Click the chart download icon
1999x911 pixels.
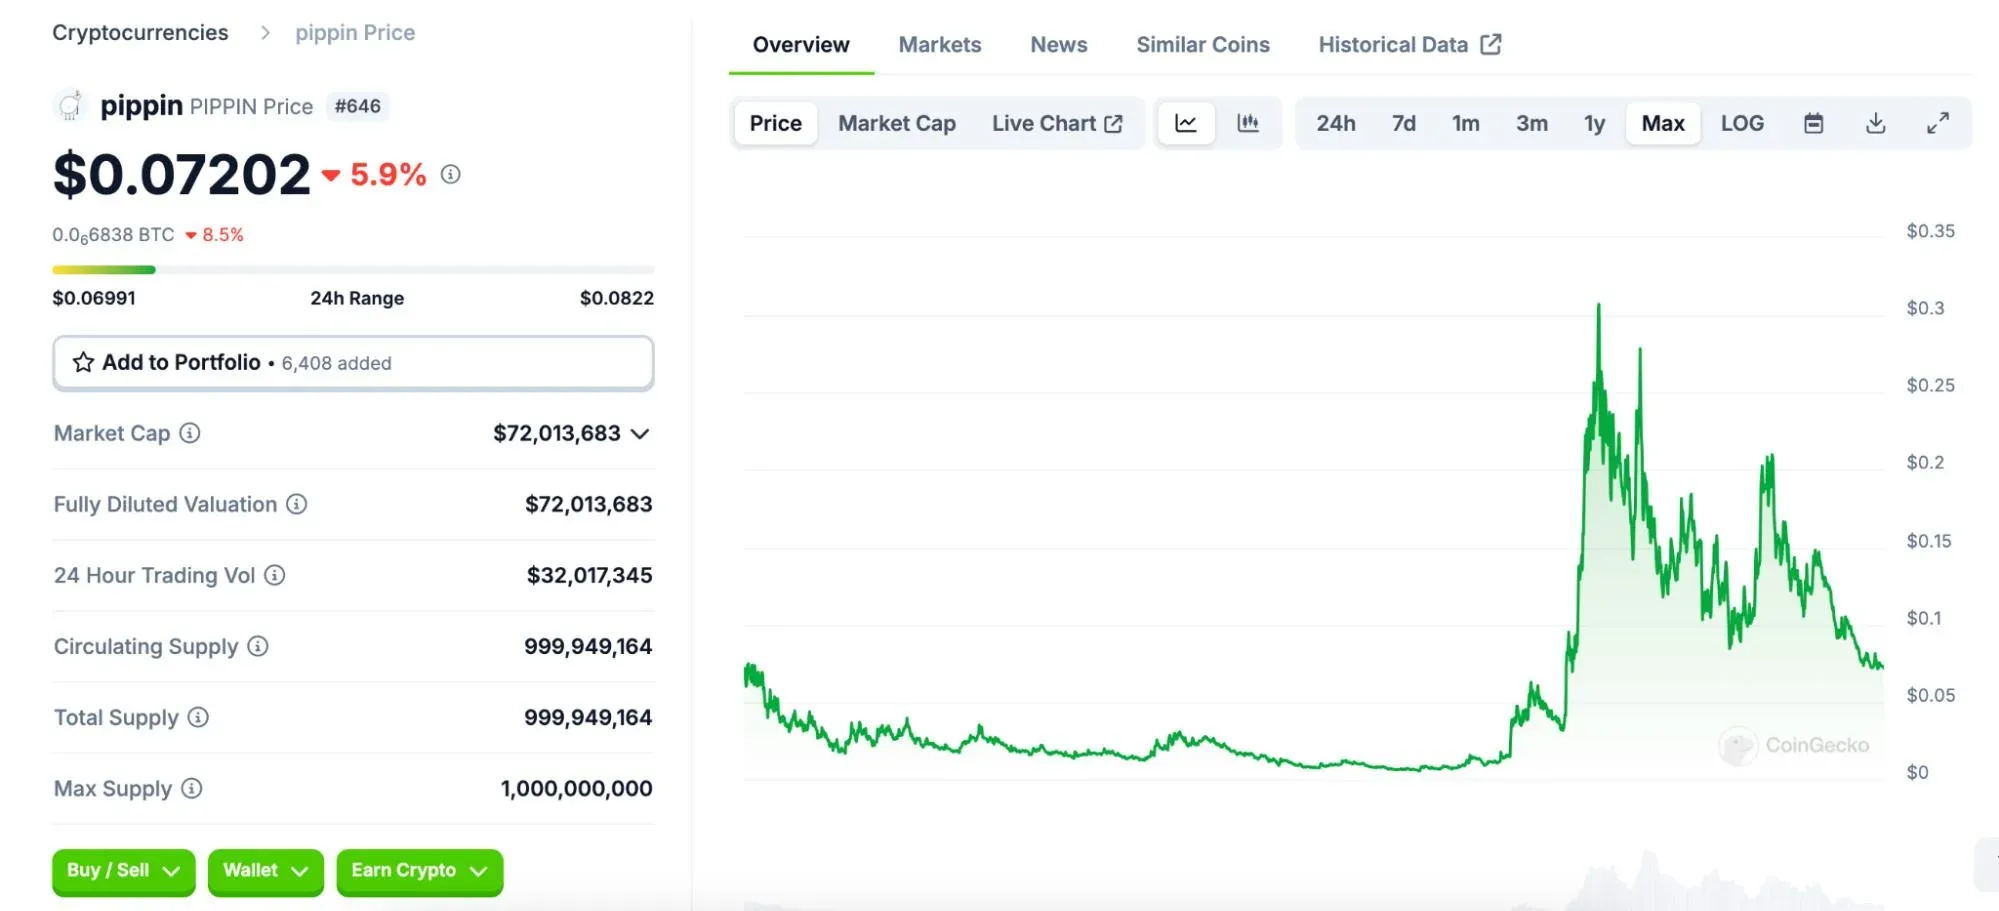[x=1876, y=122]
